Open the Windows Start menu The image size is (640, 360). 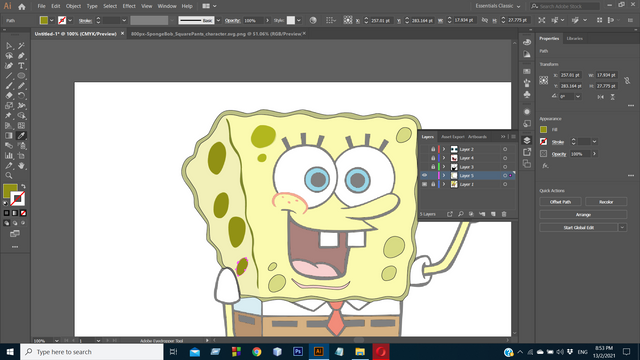coord(10,351)
